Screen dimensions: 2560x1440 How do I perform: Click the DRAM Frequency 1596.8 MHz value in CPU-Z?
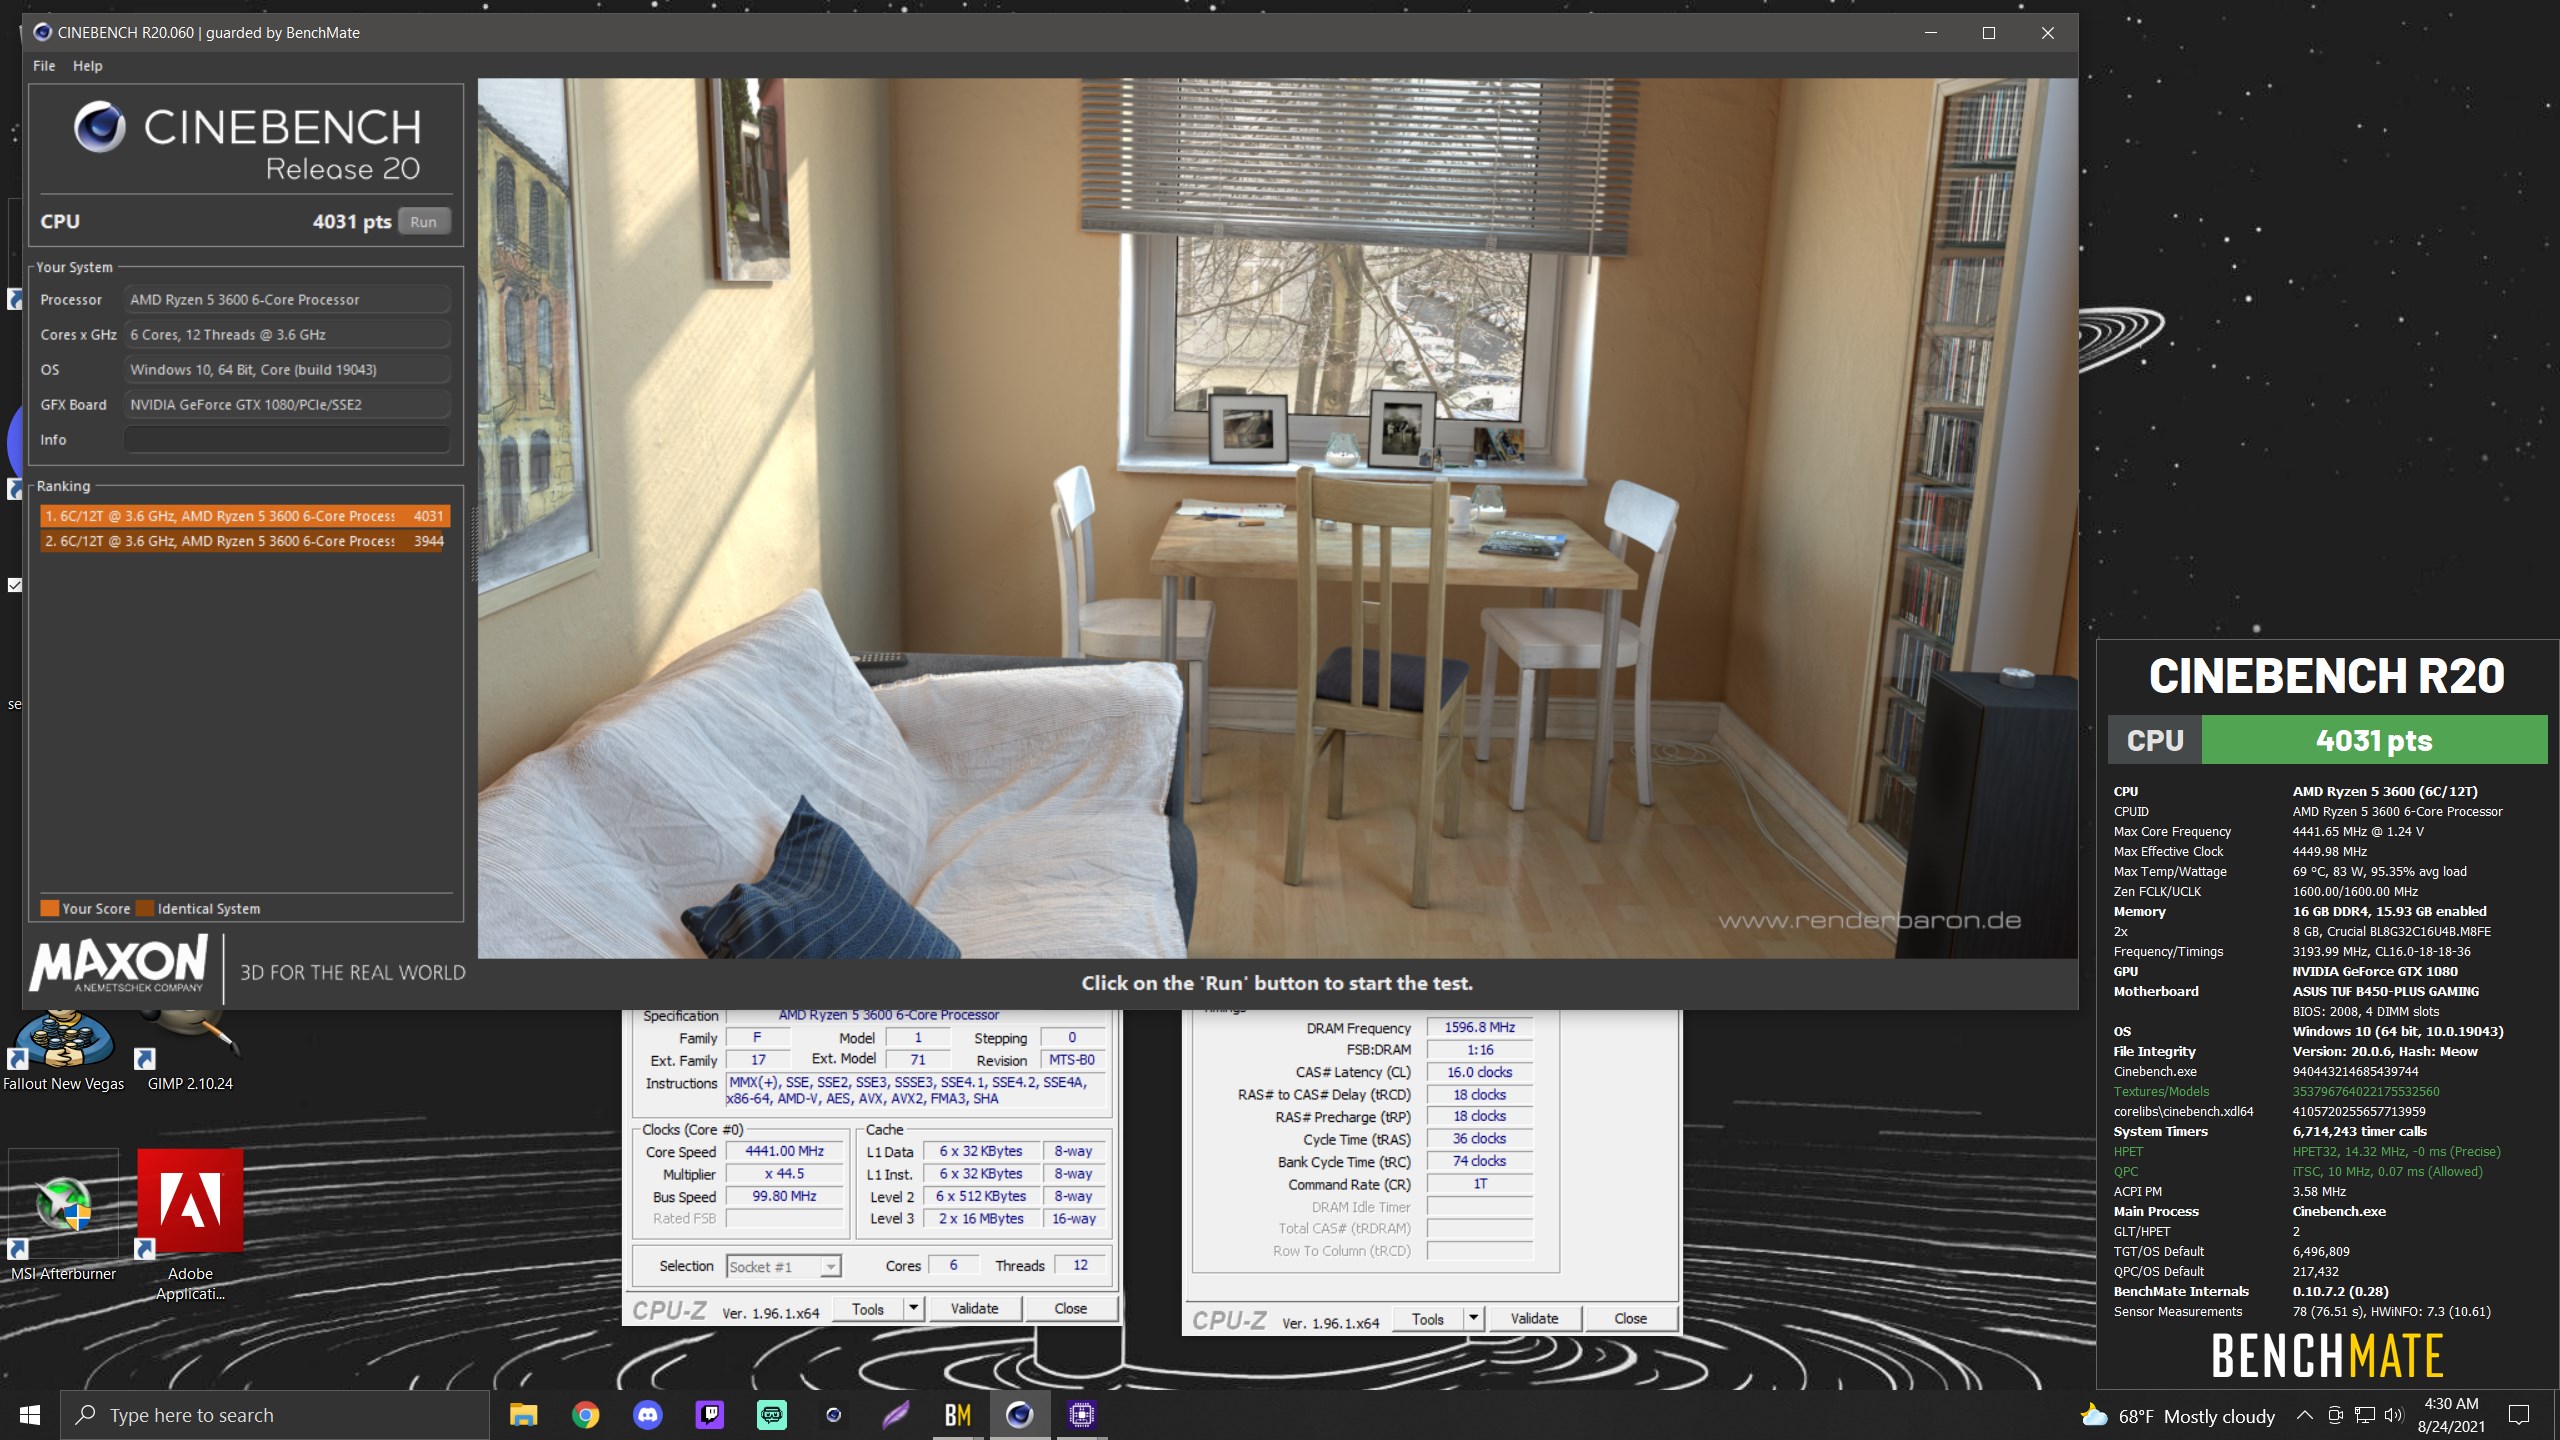1479,1027
